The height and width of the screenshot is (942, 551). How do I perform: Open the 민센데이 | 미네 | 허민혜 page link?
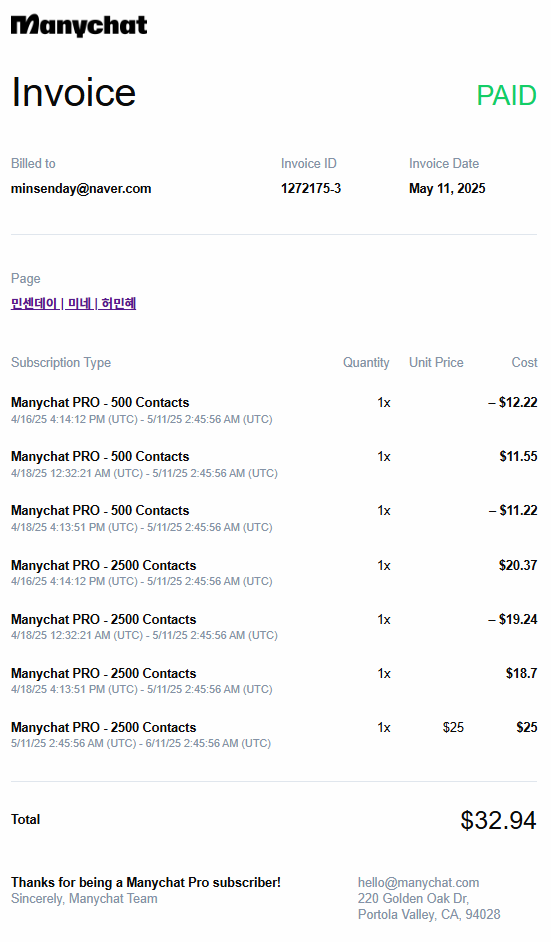pyautogui.click(x=73, y=303)
